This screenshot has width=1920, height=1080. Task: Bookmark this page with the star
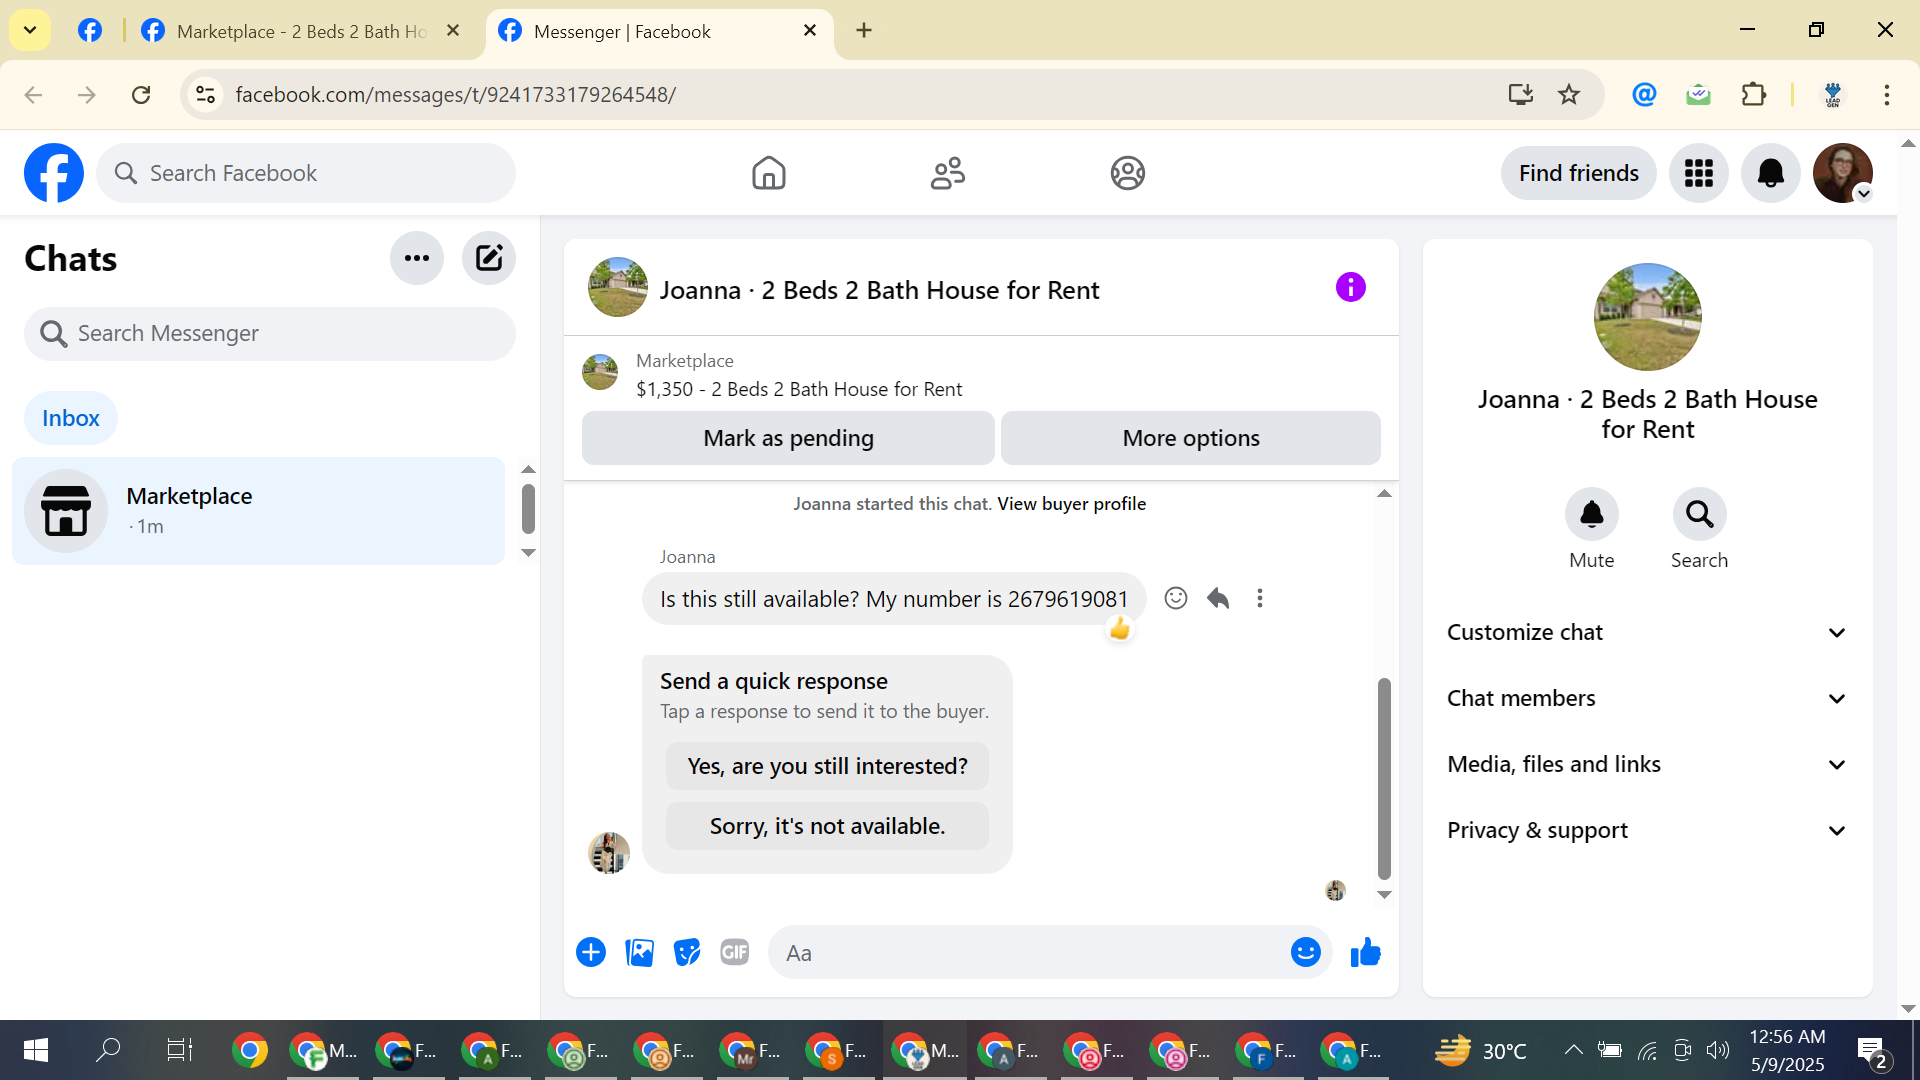(1569, 94)
